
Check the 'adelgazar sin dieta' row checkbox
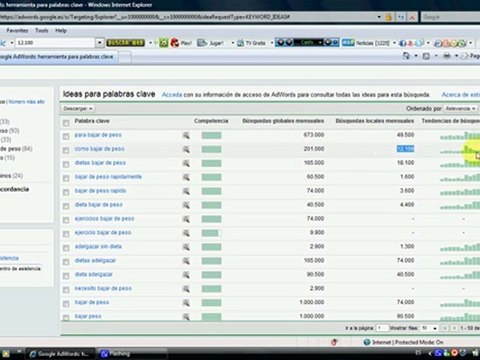point(66,248)
